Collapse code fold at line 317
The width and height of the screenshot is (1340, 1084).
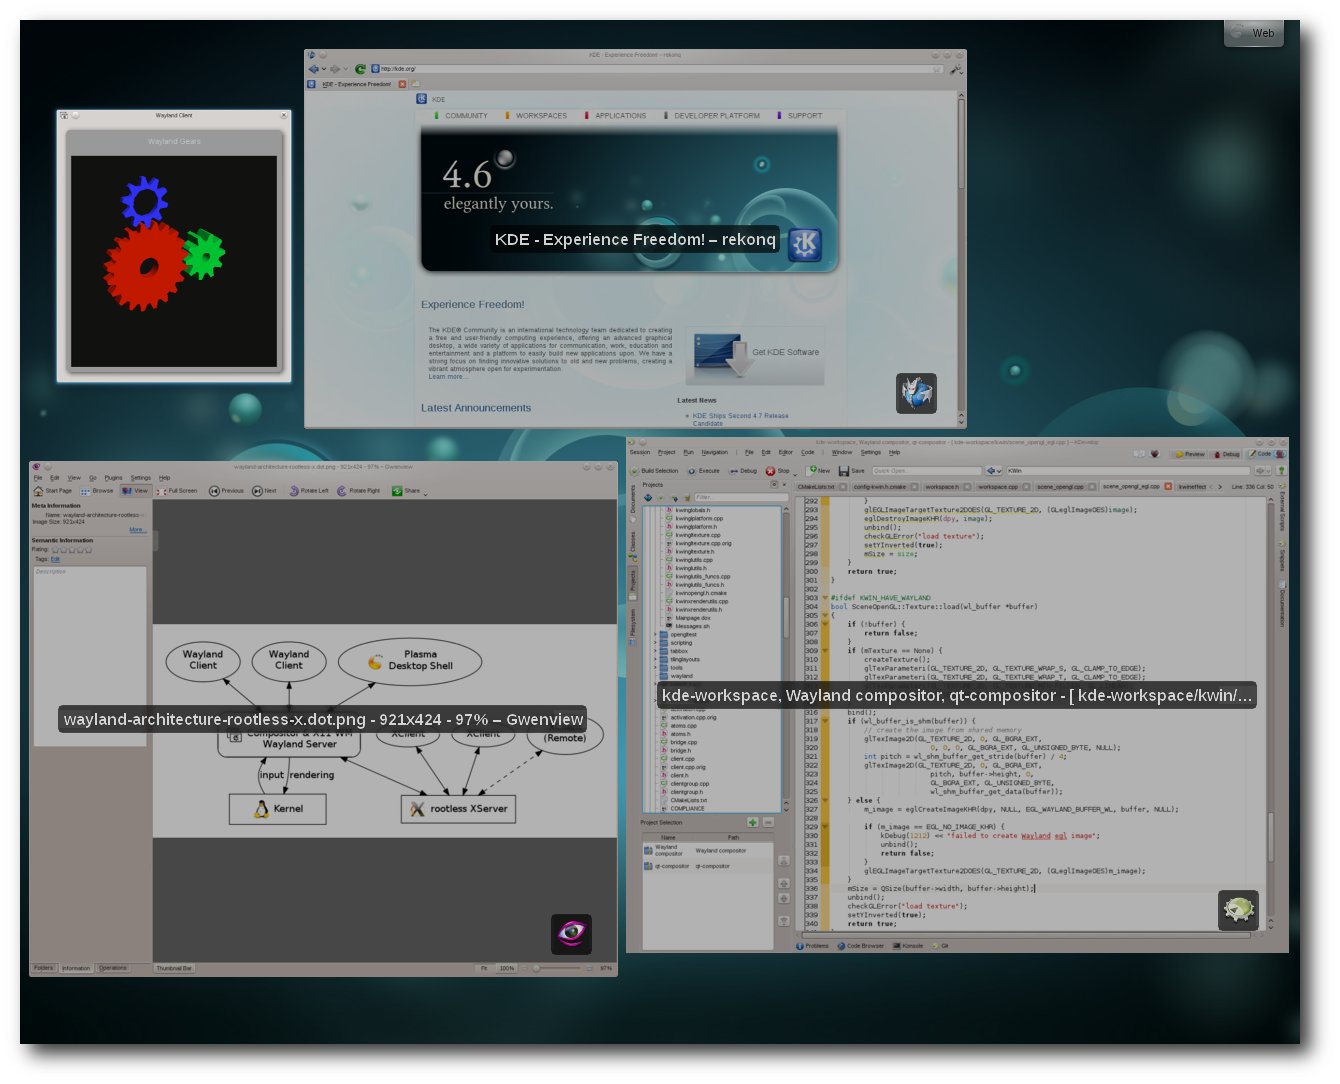pyautogui.click(x=825, y=721)
